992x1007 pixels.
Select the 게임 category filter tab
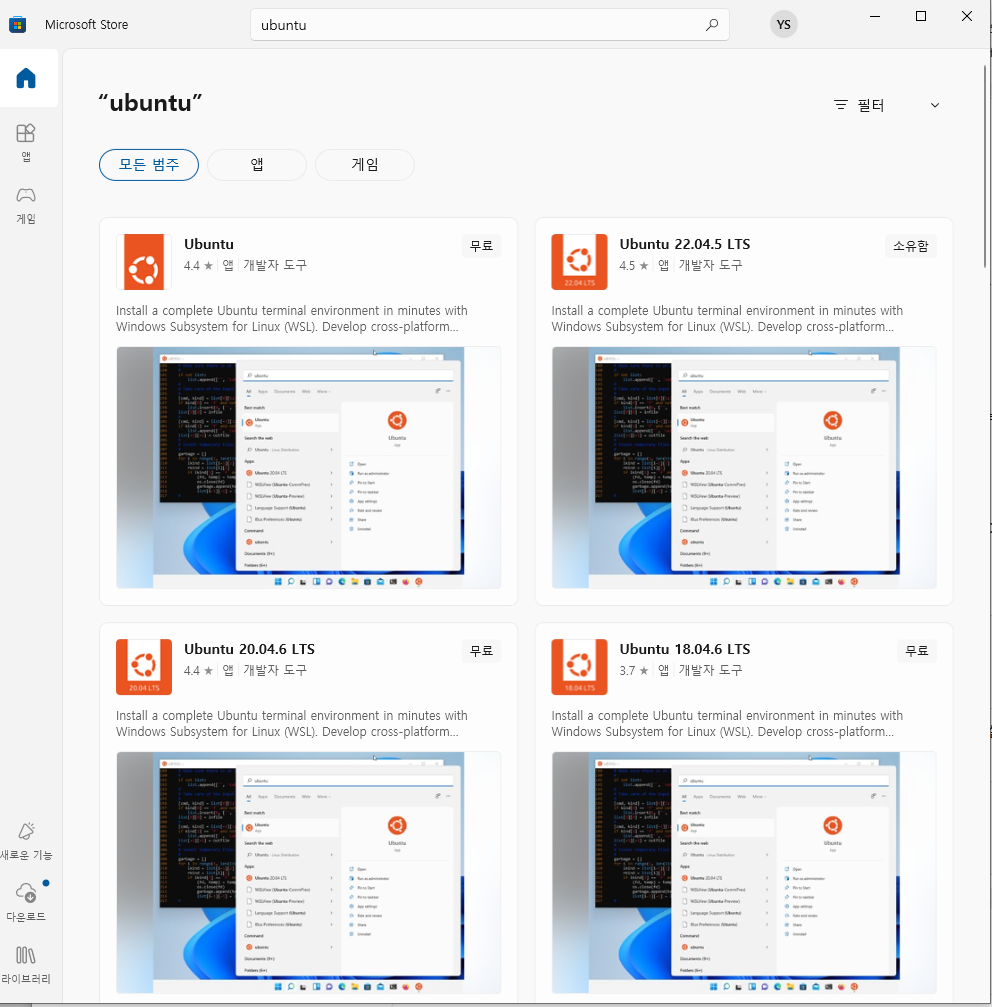(365, 165)
